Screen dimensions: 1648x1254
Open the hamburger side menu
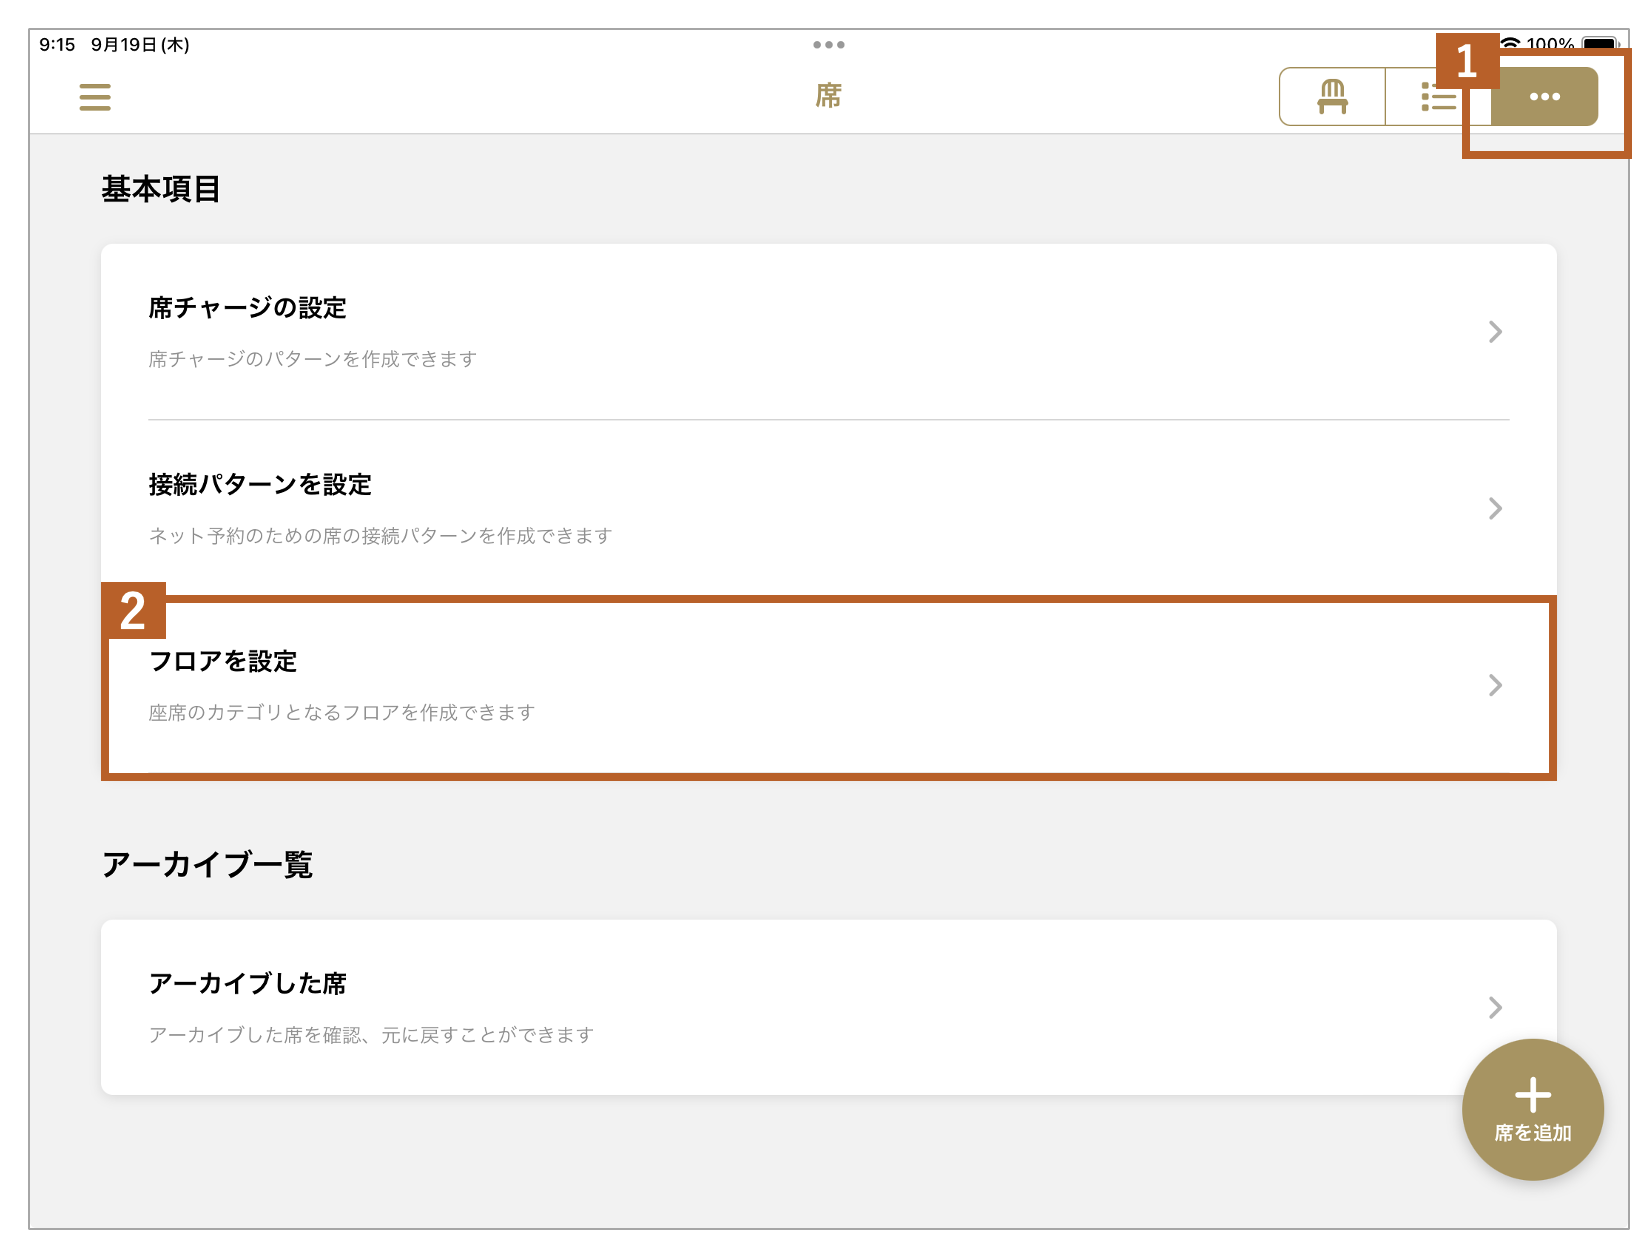pyautogui.click(x=95, y=97)
